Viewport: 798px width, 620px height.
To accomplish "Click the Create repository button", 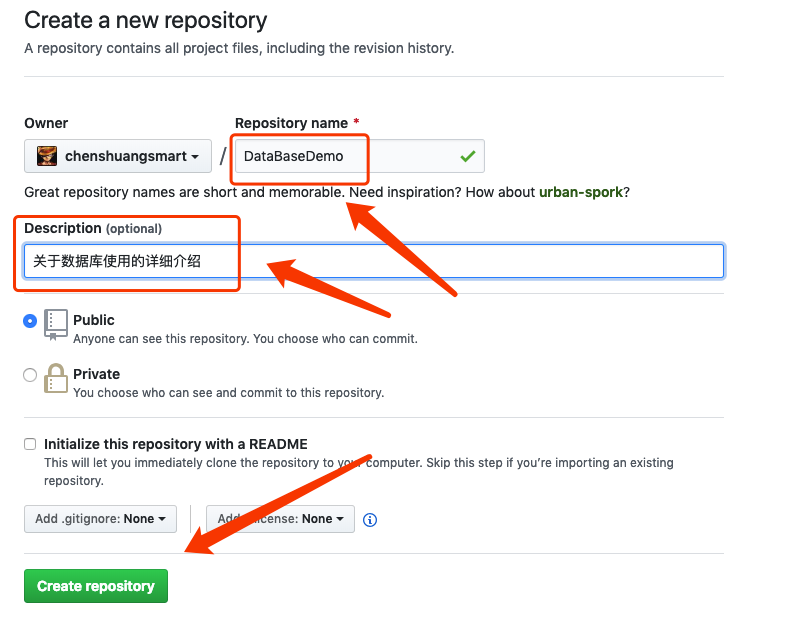I will pyautogui.click(x=96, y=586).
